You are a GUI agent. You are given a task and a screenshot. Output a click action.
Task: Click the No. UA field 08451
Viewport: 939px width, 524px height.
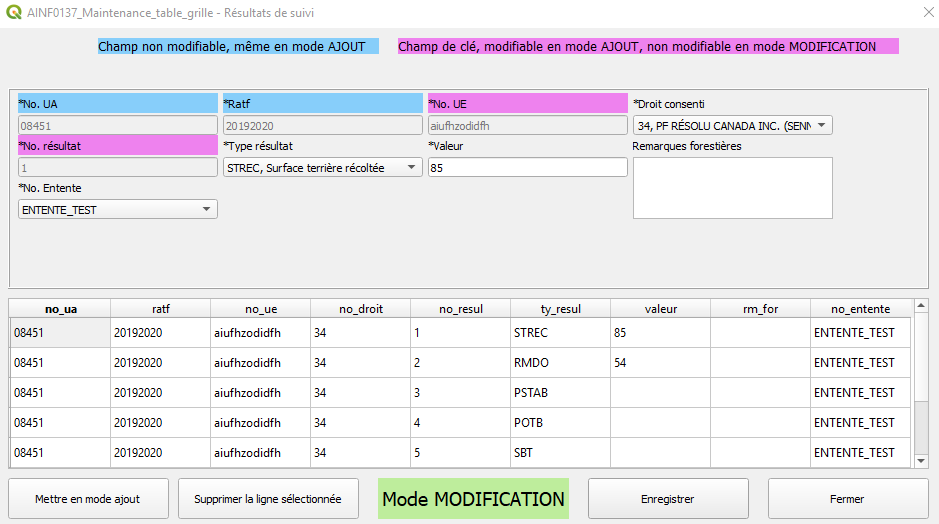tap(117, 126)
